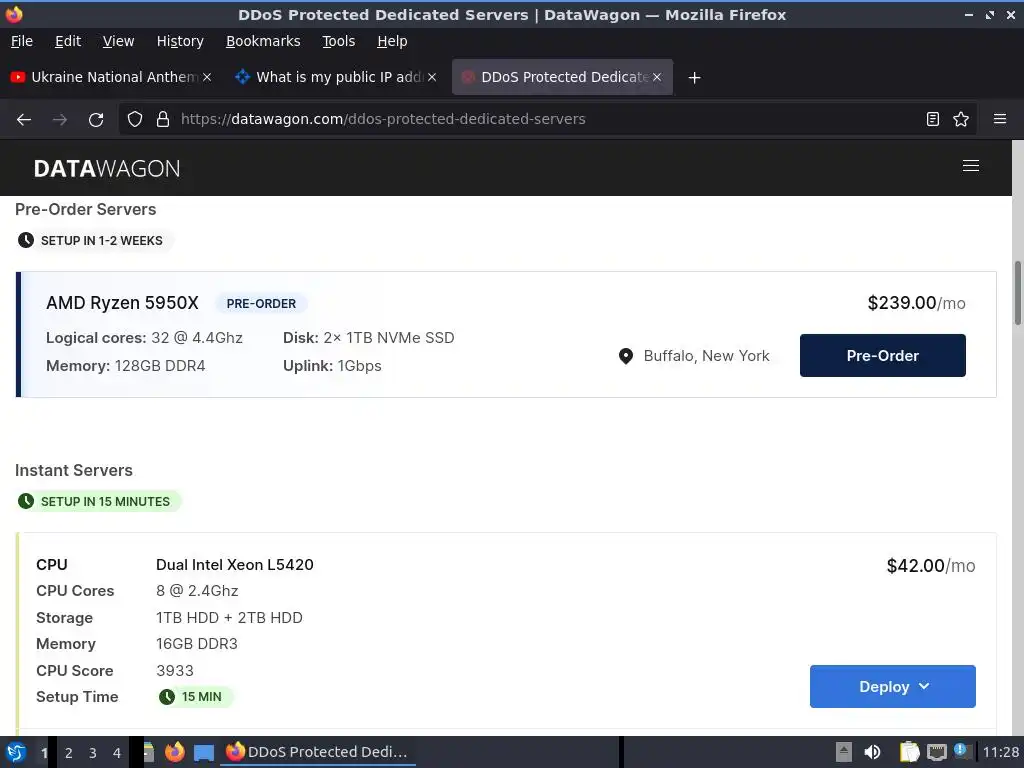This screenshot has height=768, width=1024.
Task: Click the PRE-ORDER badge next to AMD Ryzen
Action: [x=261, y=304]
